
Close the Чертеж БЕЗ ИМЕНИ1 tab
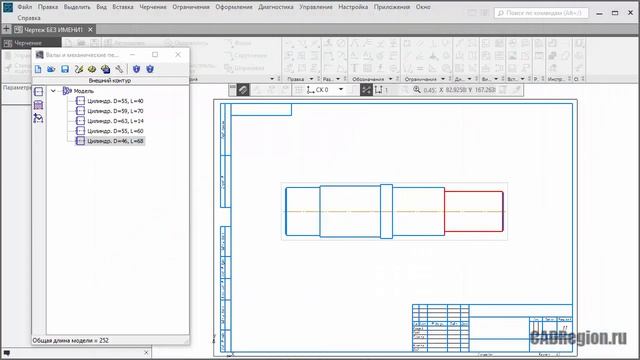(x=90, y=29)
